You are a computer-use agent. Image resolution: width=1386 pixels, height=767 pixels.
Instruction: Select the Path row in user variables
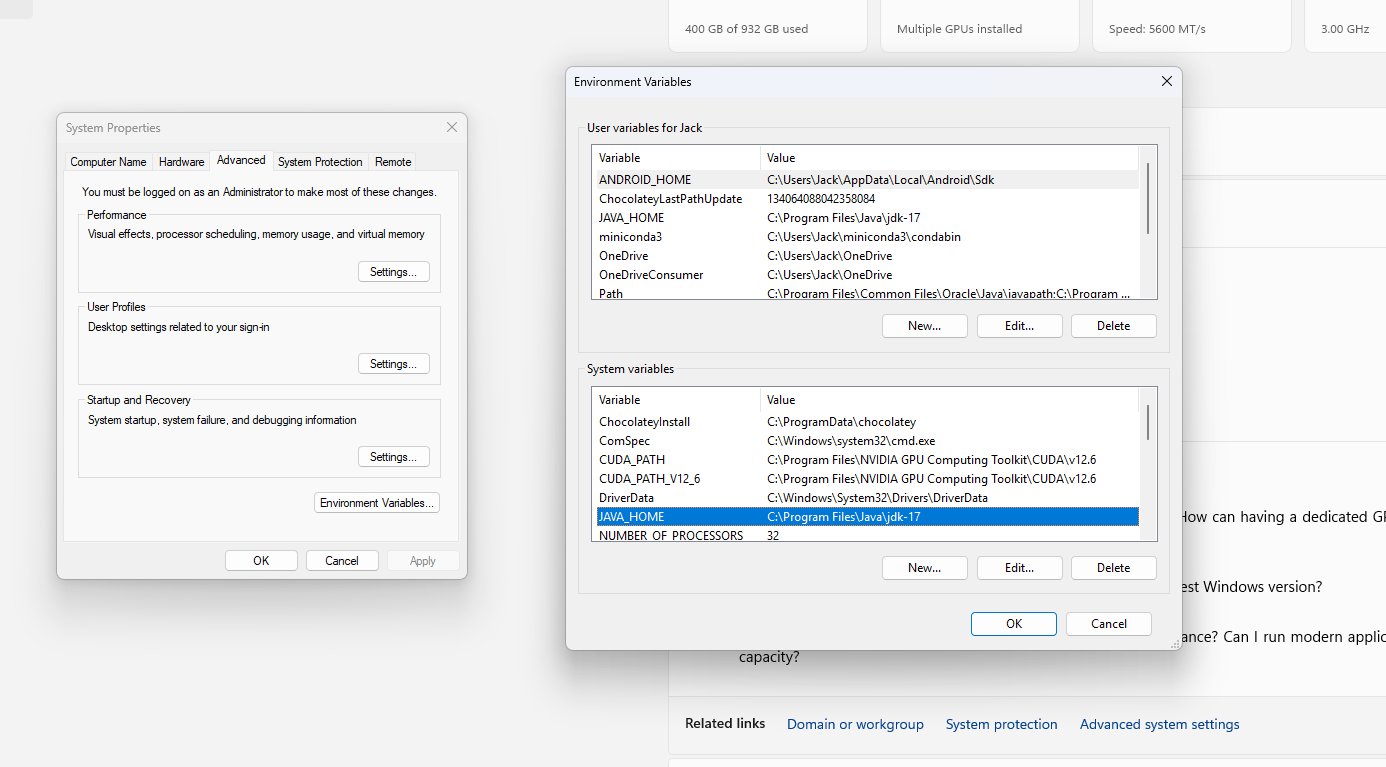(x=611, y=294)
